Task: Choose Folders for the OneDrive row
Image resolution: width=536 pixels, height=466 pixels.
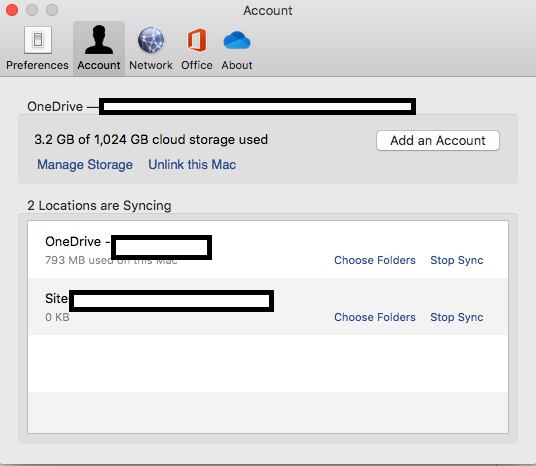Action: [x=375, y=260]
